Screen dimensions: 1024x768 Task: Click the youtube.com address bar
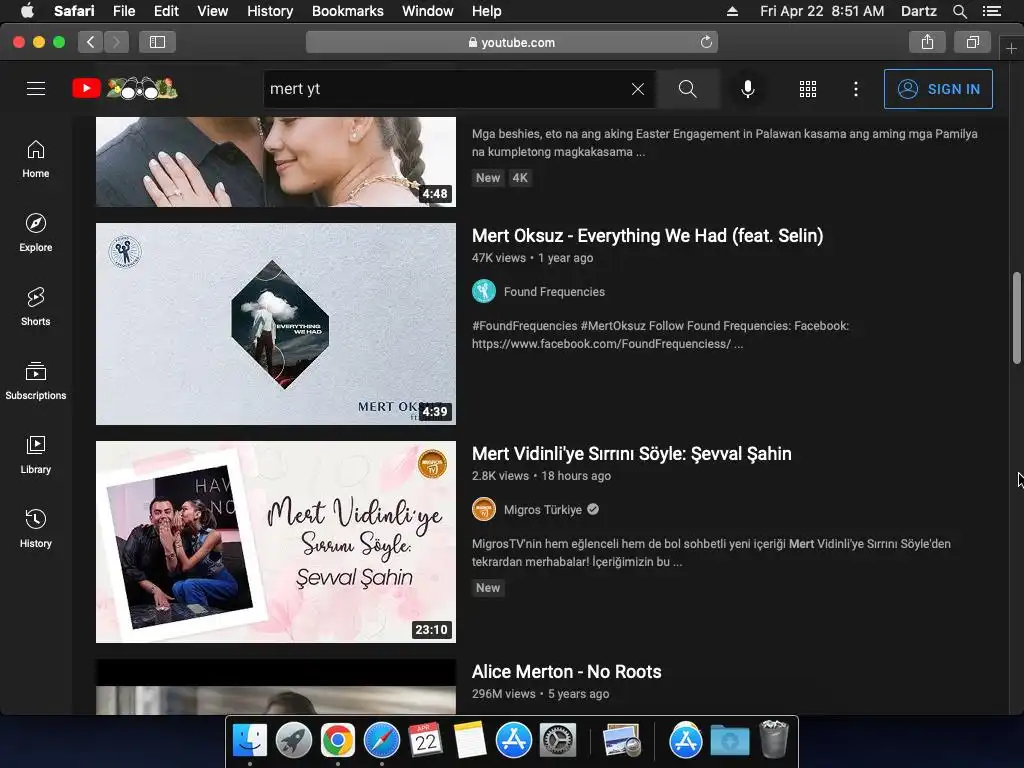point(512,42)
